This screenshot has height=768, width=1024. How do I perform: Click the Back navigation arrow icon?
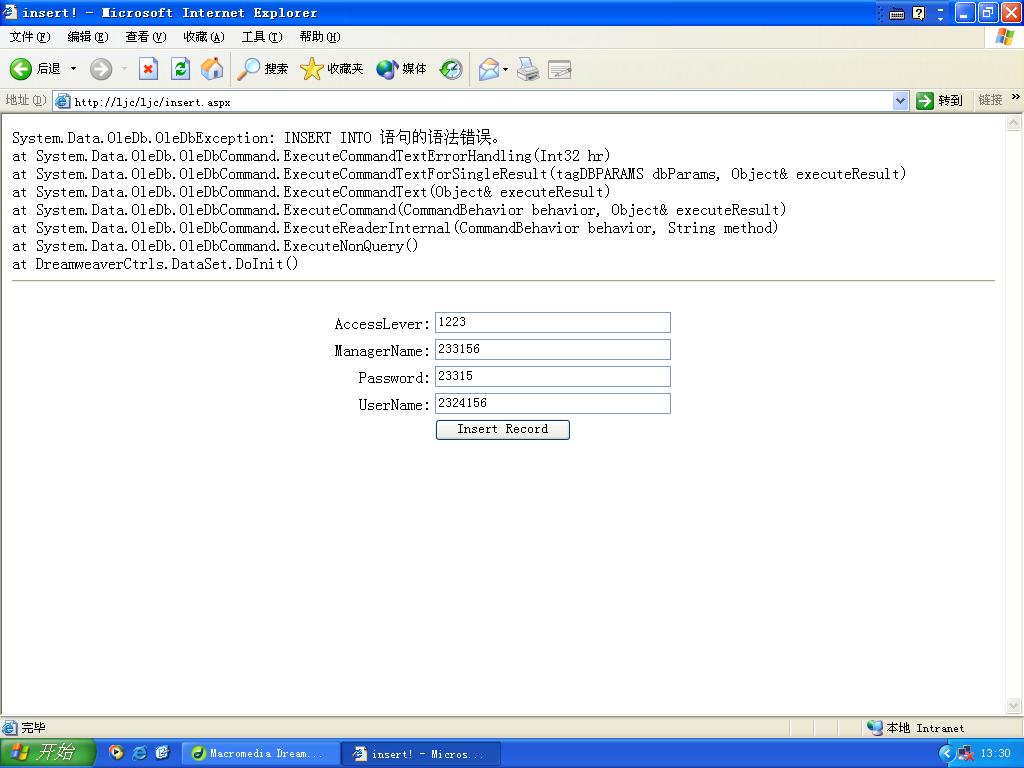pos(21,69)
